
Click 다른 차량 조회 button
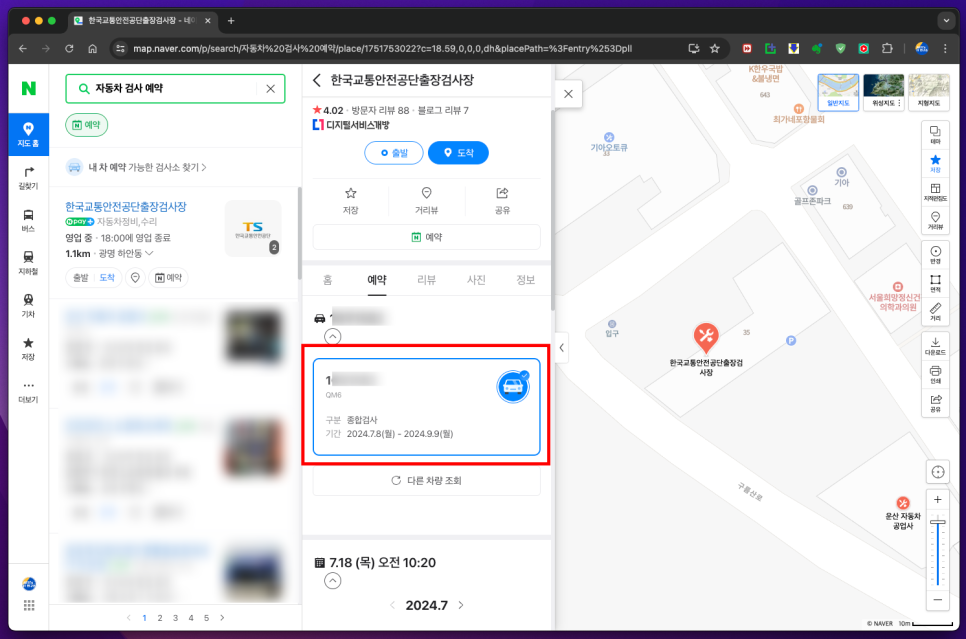tap(426, 481)
